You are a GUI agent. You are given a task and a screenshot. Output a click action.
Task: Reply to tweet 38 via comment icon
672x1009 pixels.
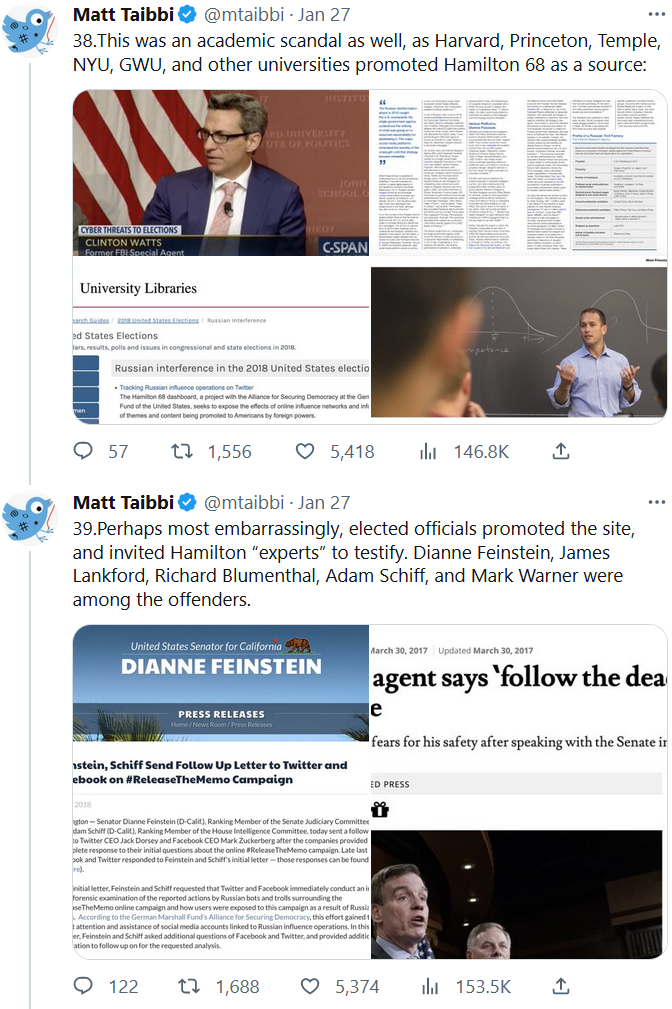coord(83,450)
